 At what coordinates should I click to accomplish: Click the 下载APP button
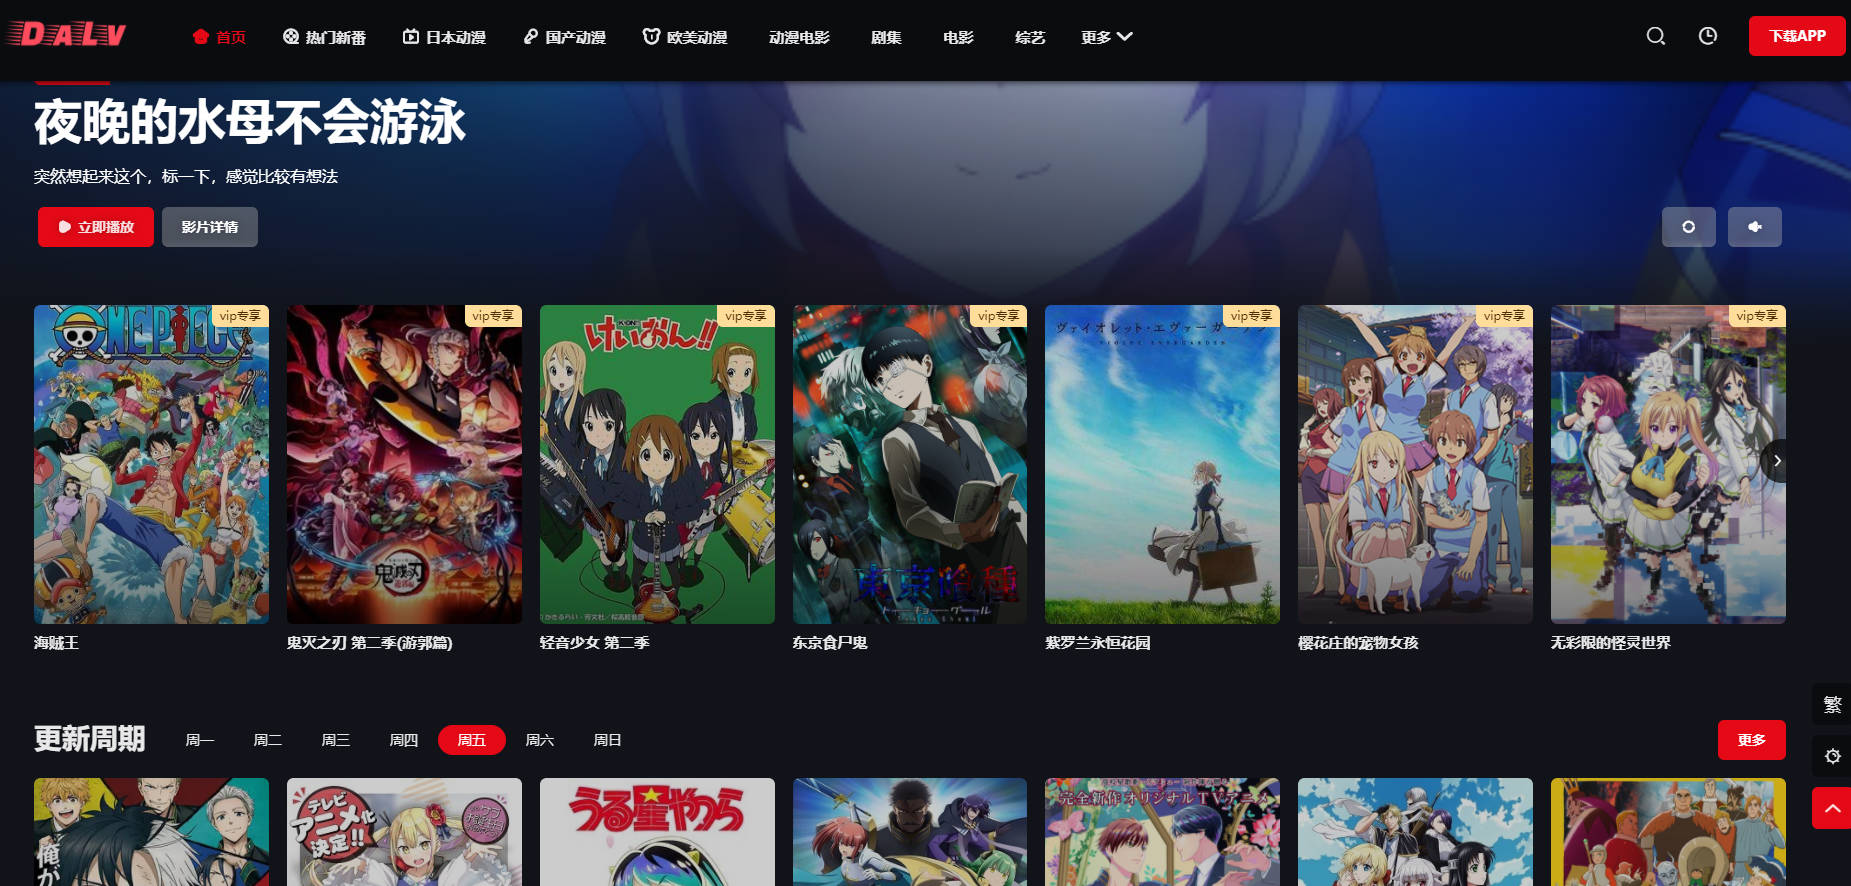point(1797,36)
